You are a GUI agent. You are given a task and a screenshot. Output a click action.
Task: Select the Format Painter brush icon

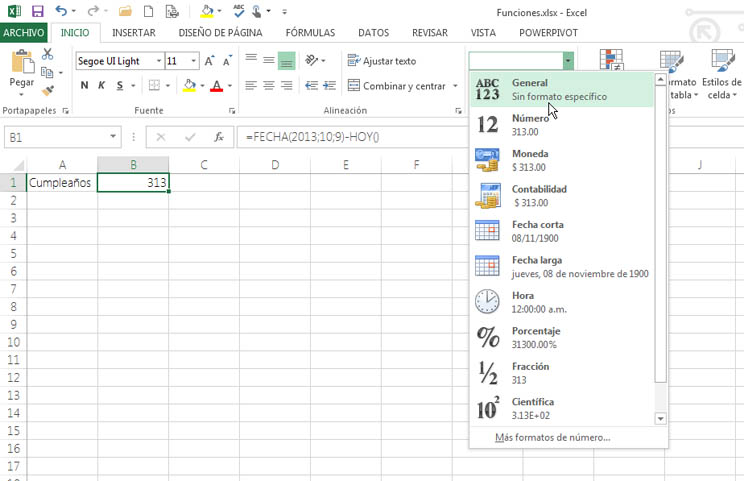point(47,90)
